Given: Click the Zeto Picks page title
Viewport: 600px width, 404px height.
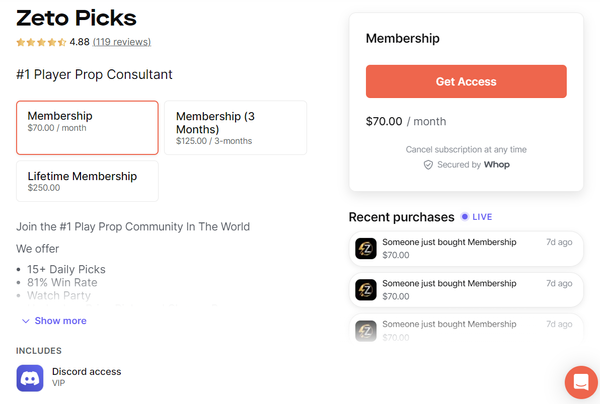Looking at the screenshot, I should [77, 18].
